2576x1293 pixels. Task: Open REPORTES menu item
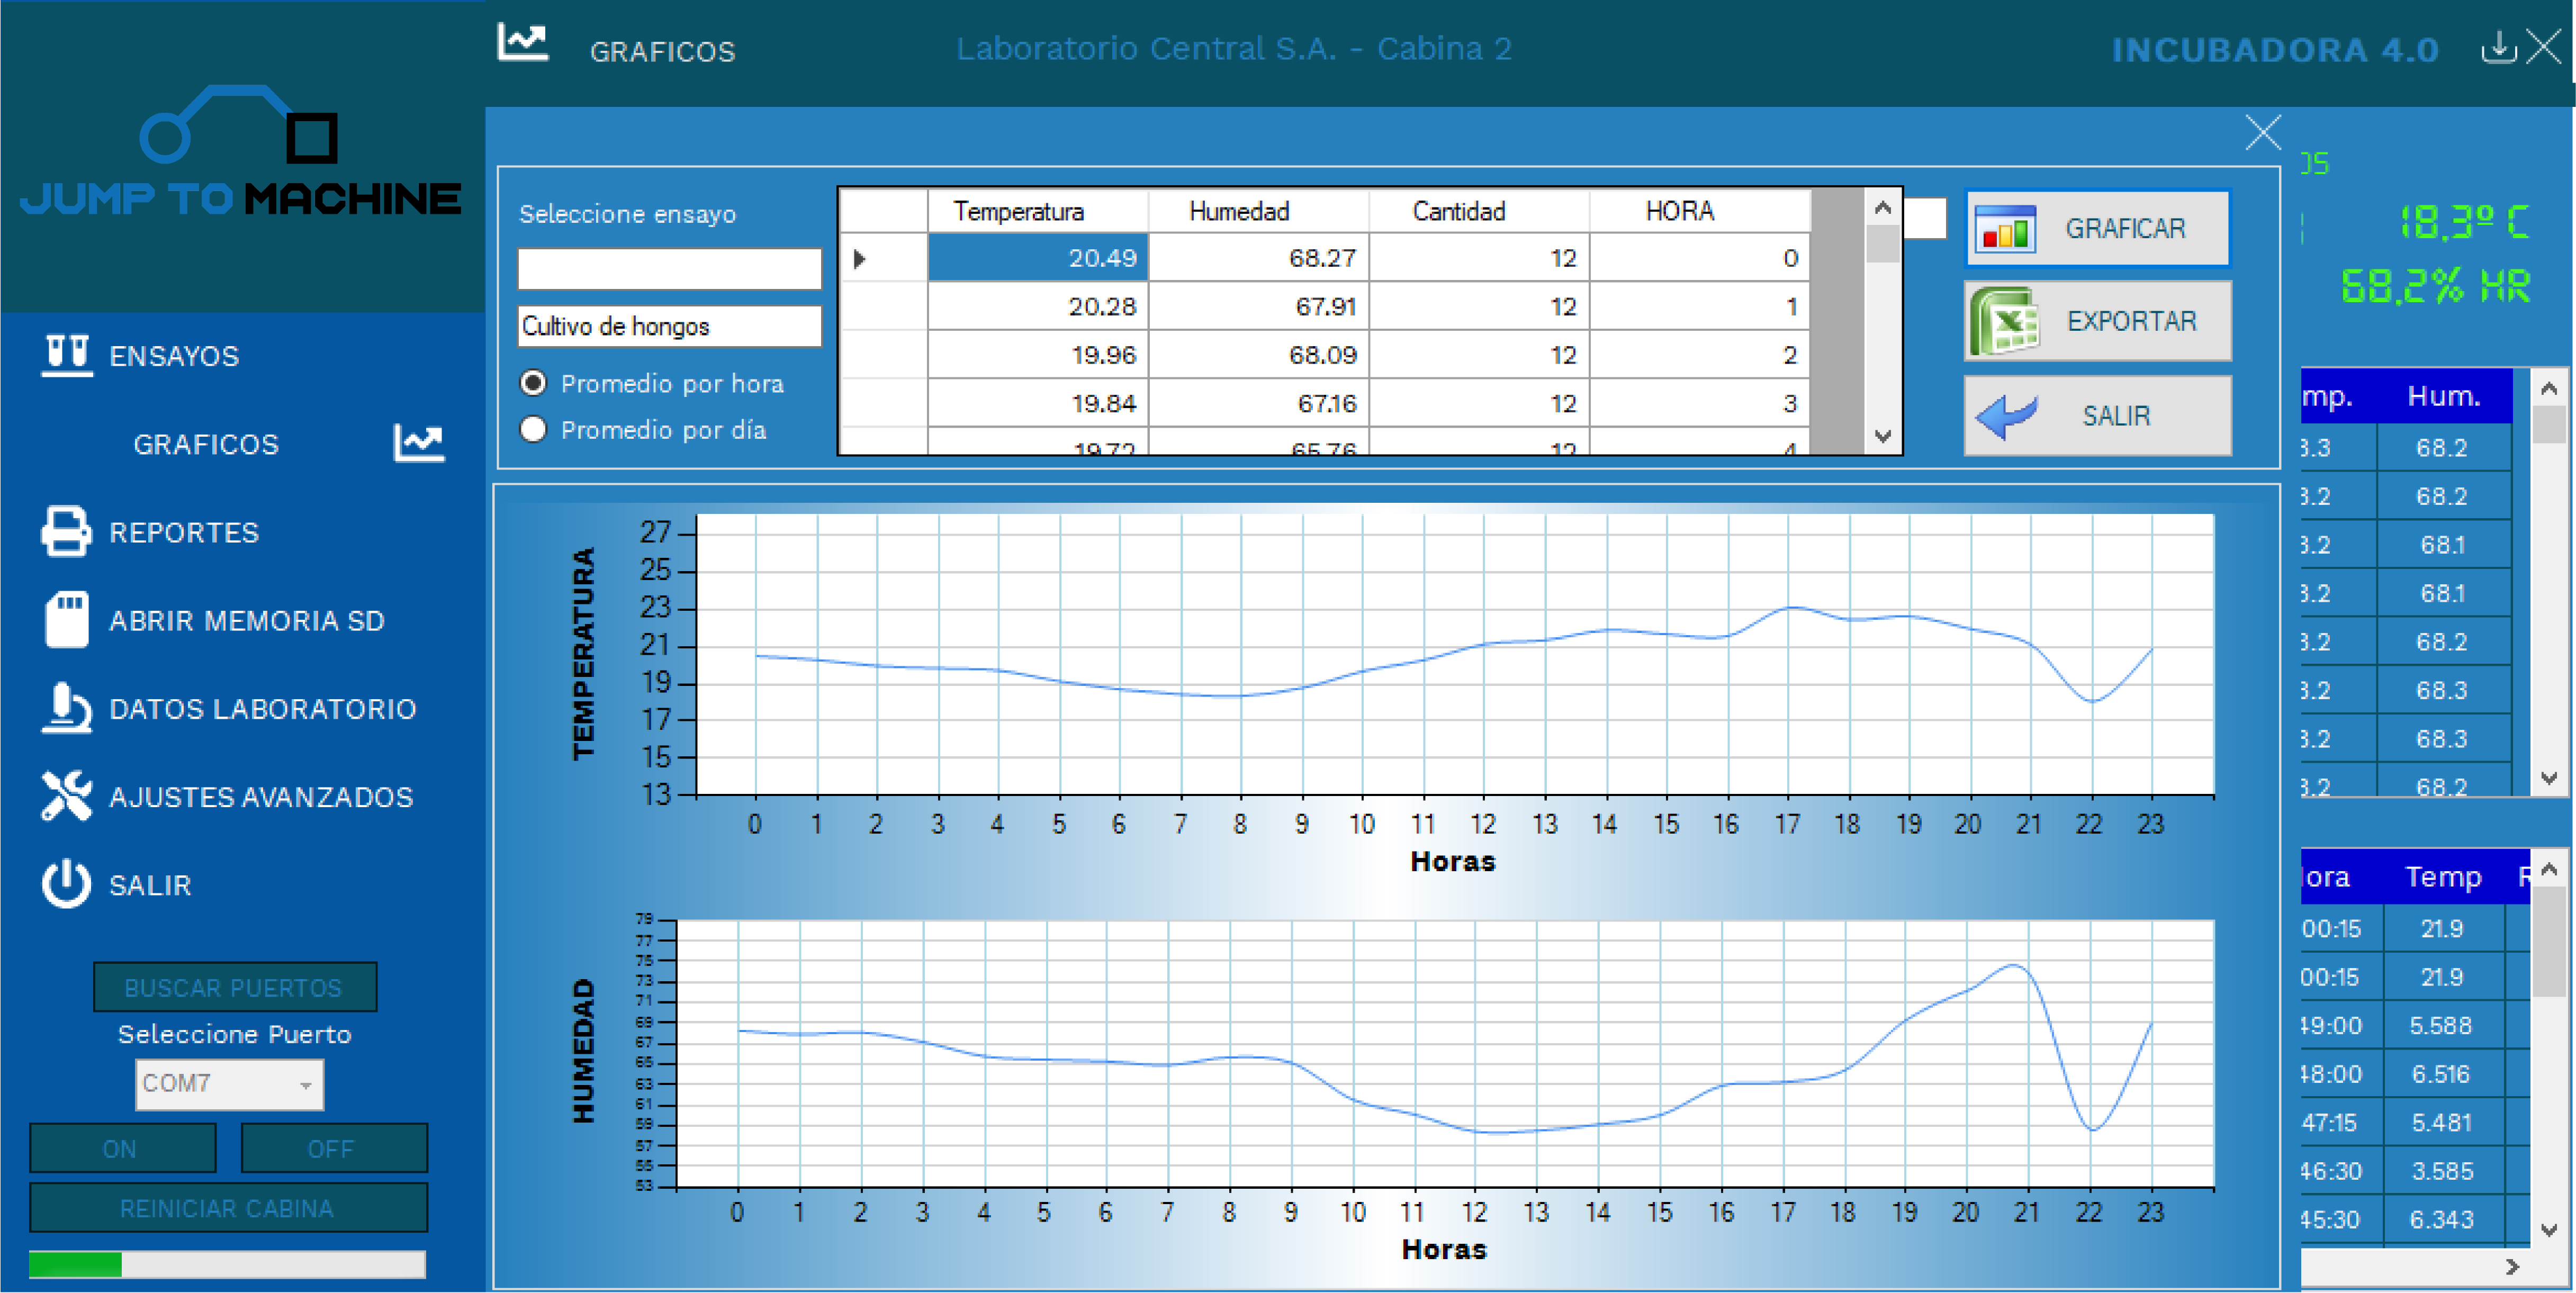point(184,532)
